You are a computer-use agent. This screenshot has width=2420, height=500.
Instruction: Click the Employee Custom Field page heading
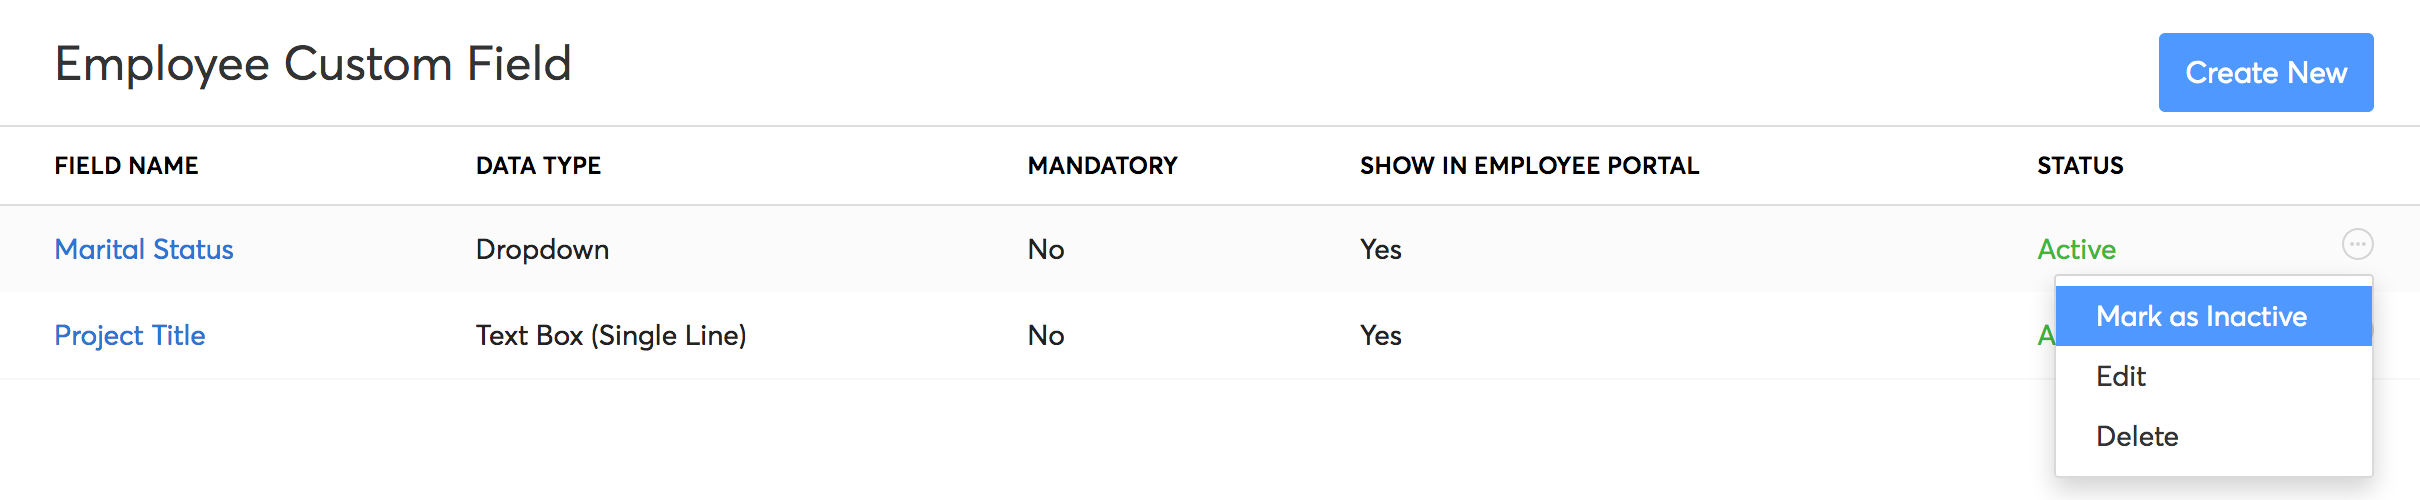click(313, 64)
